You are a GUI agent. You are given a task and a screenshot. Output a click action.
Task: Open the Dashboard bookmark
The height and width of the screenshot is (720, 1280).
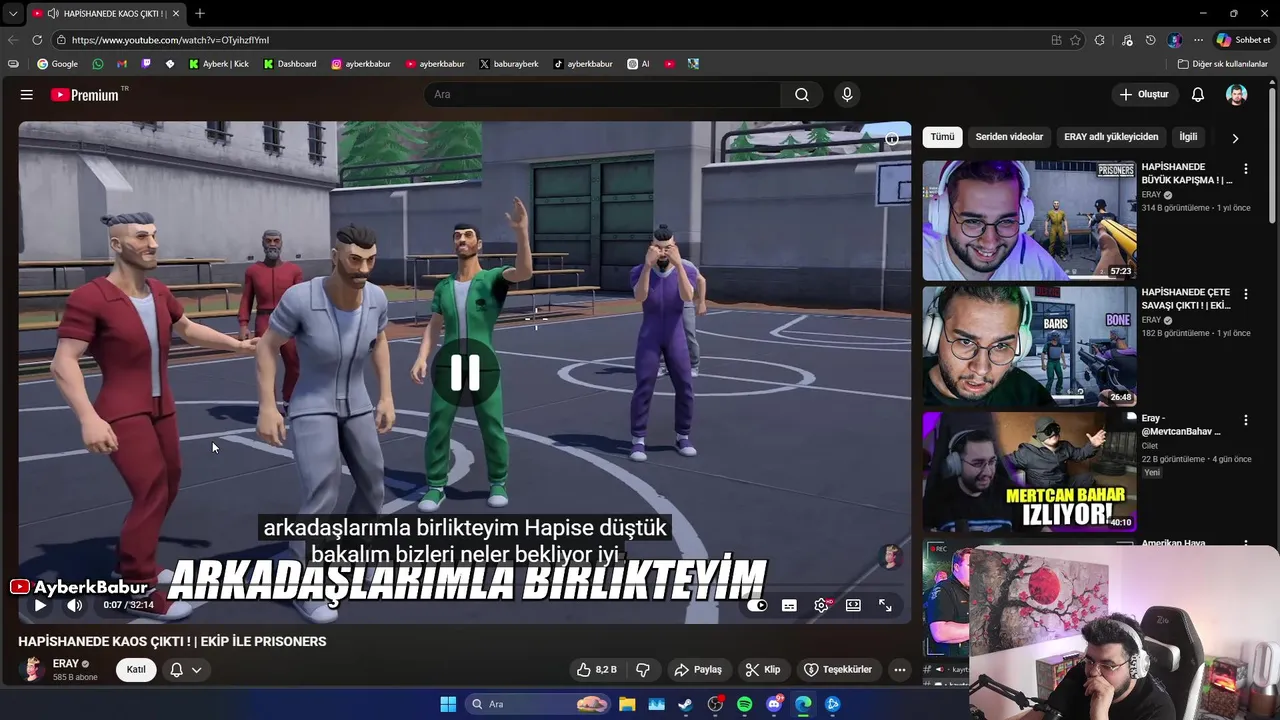coord(290,64)
